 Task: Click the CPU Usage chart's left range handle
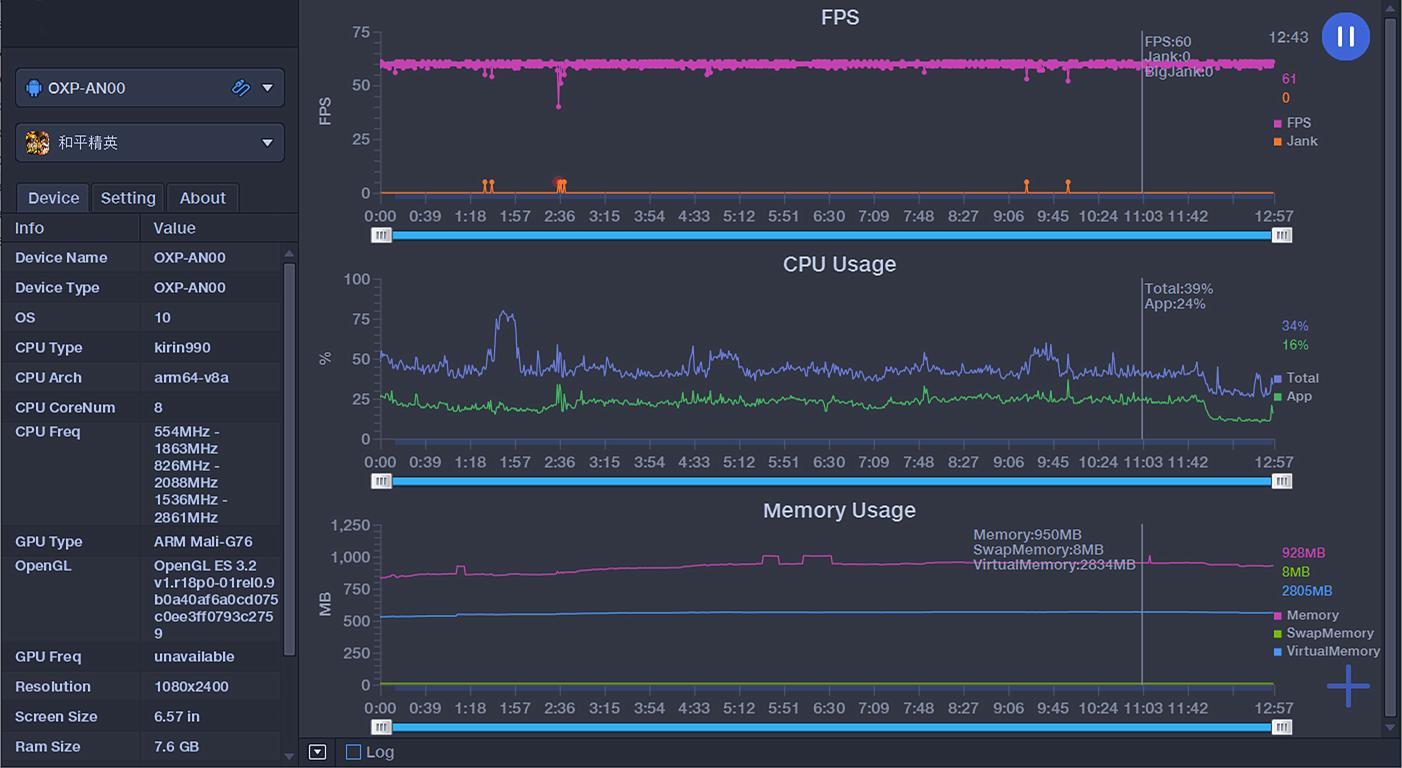click(x=382, y=481)
